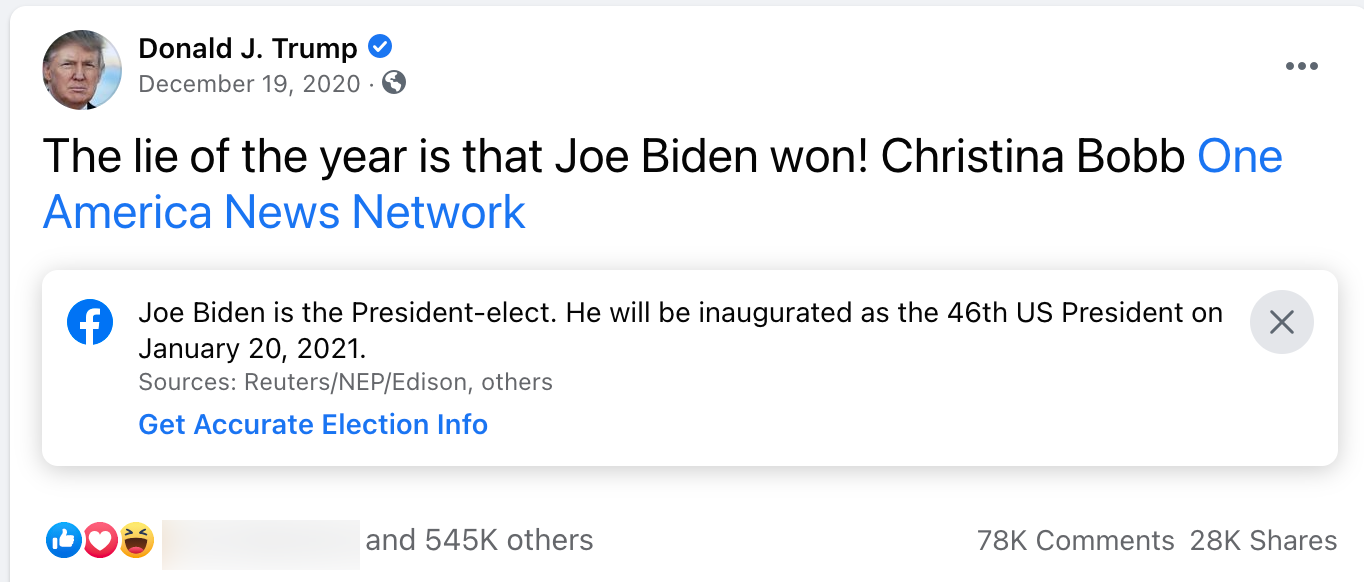This screenshot has height=582, width=1364.
Task: Click the globe audience icon beside the date
Action: click(x=391, y=84)
